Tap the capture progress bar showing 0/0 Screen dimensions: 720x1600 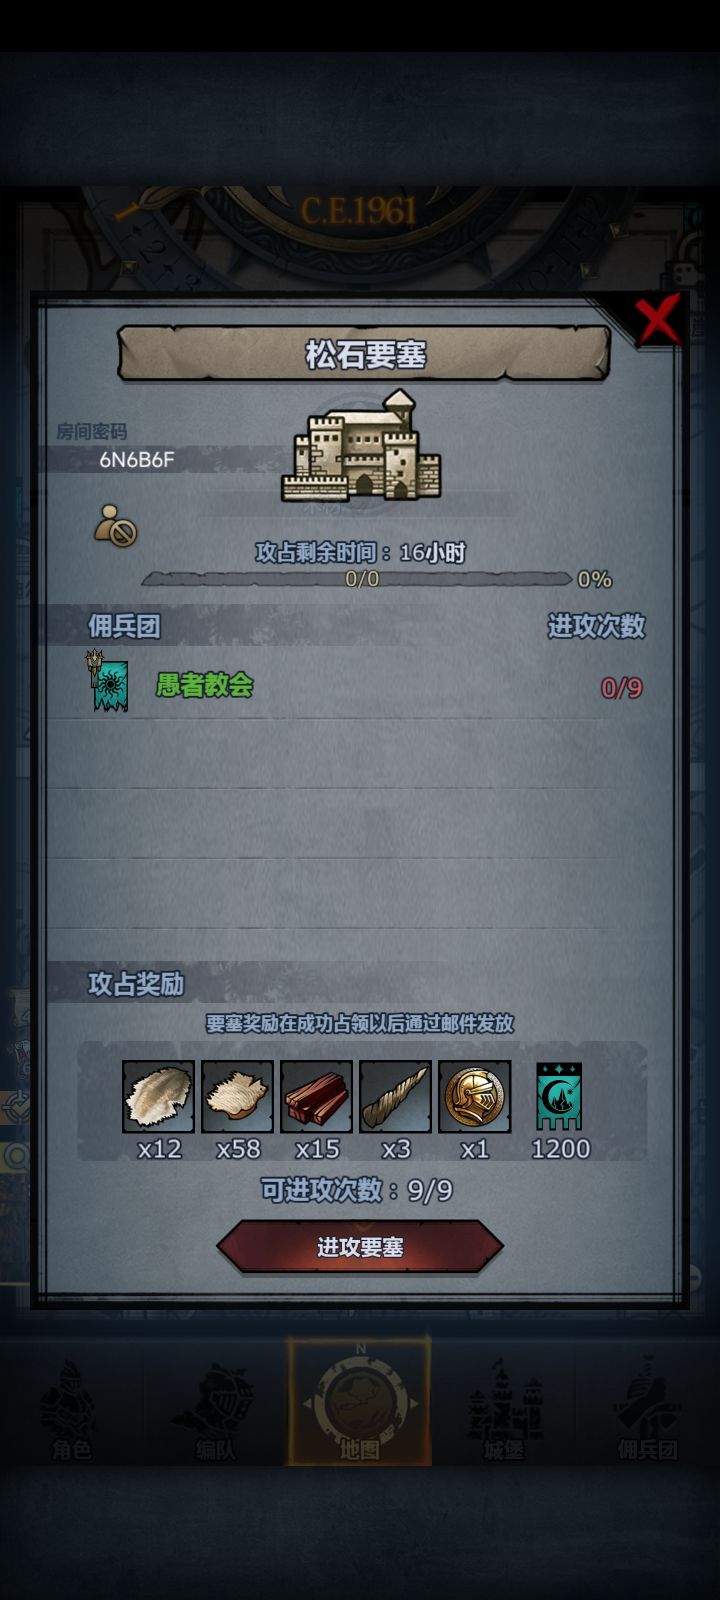tap(359, 579)
